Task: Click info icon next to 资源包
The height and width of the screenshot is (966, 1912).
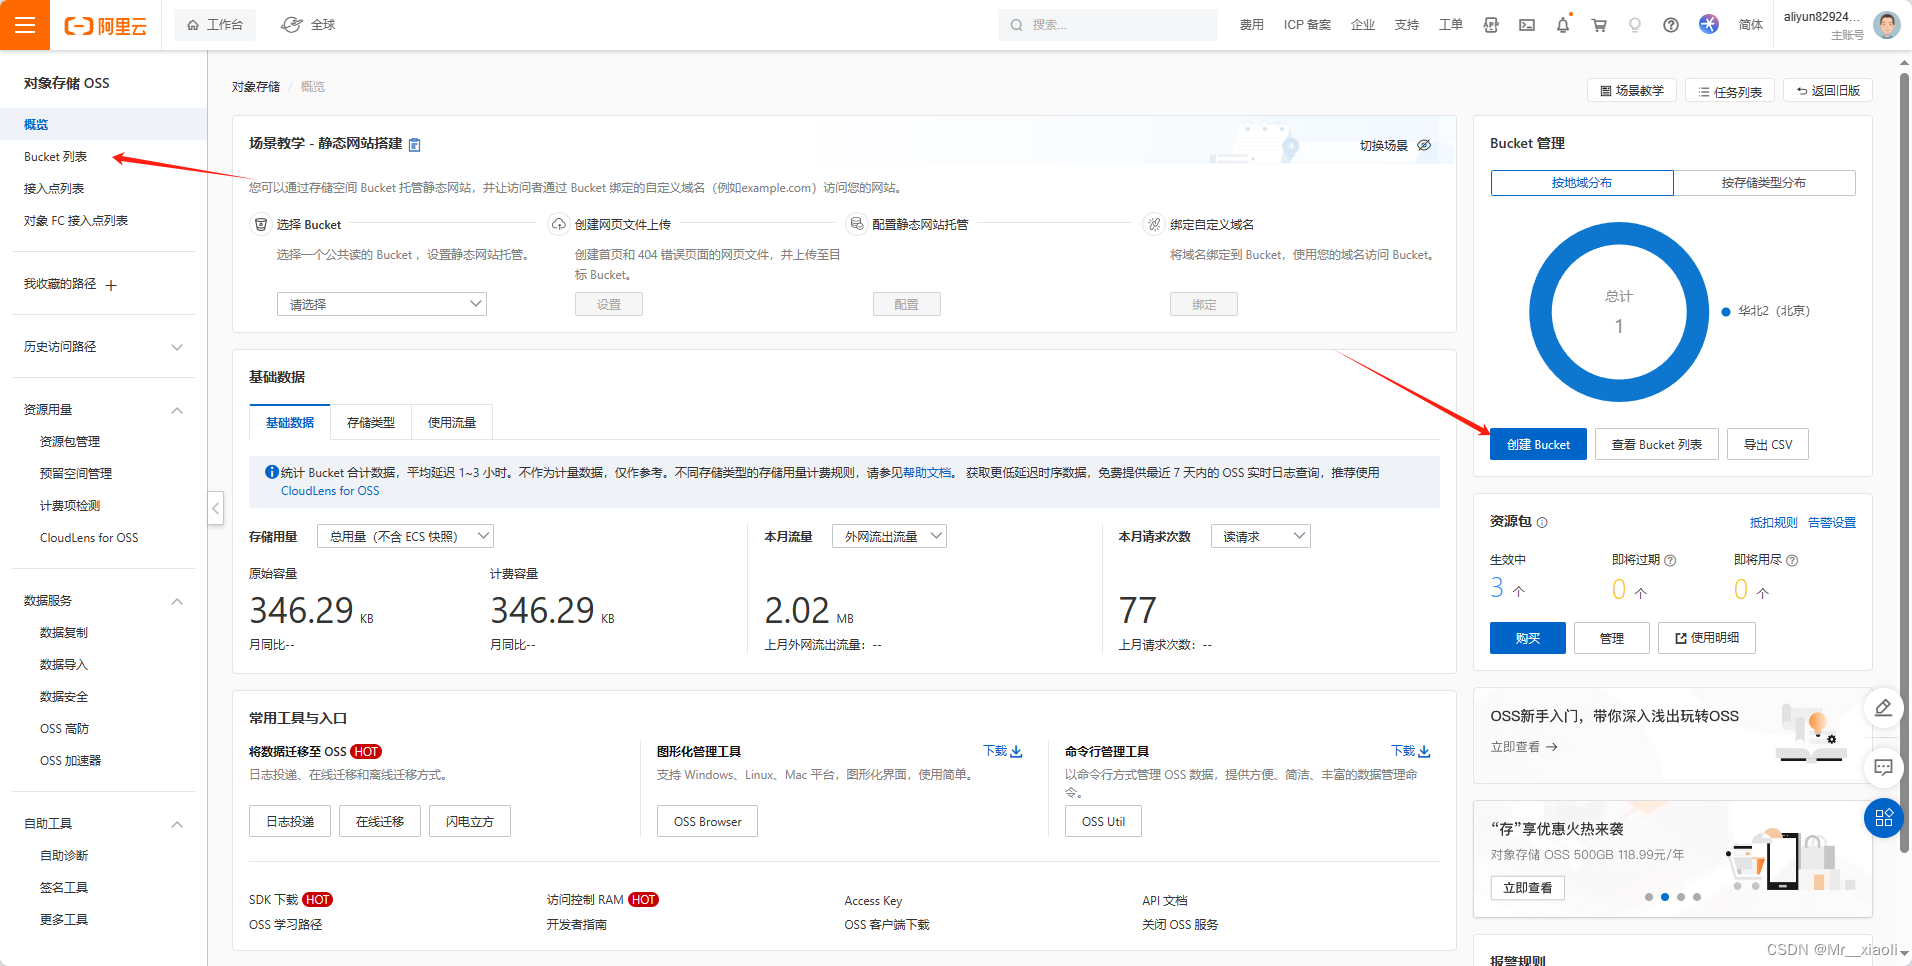Action: [x=1542, y=522]
